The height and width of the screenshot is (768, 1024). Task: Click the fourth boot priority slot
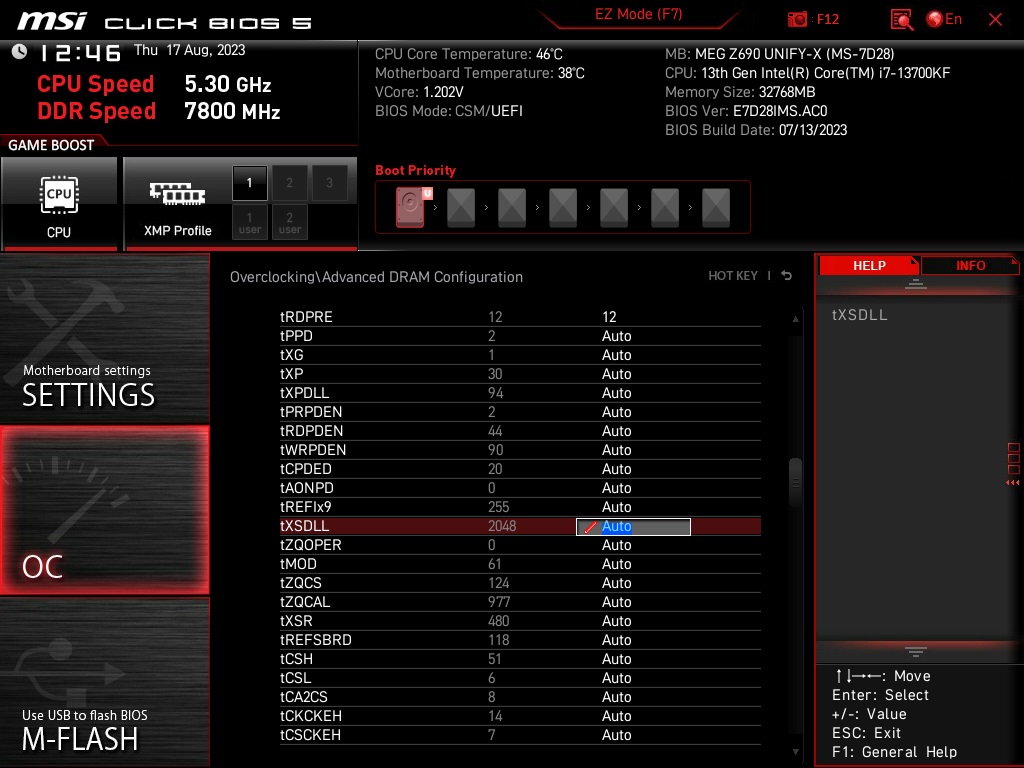click(x=563, y=208)
